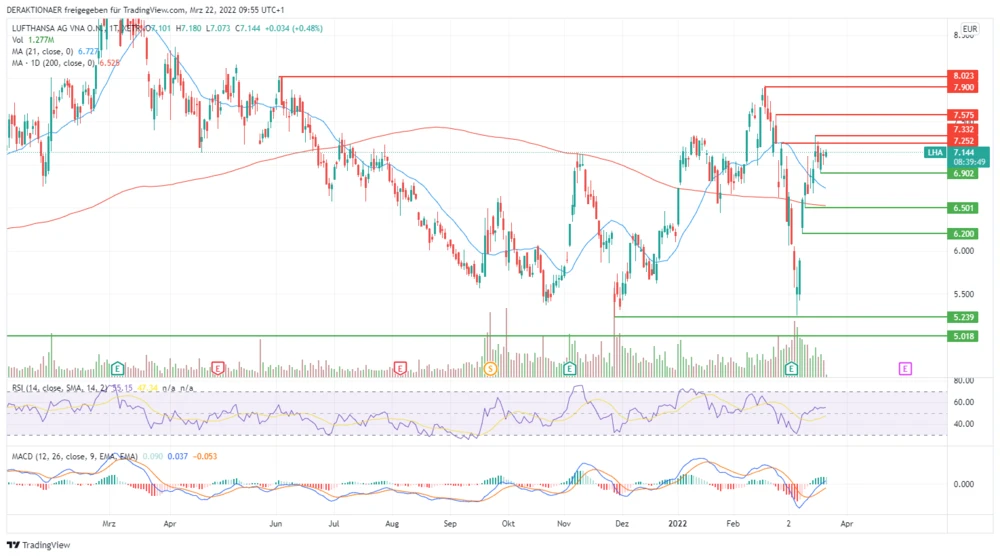Select the Vol 1.277M indicator legend

33,40
